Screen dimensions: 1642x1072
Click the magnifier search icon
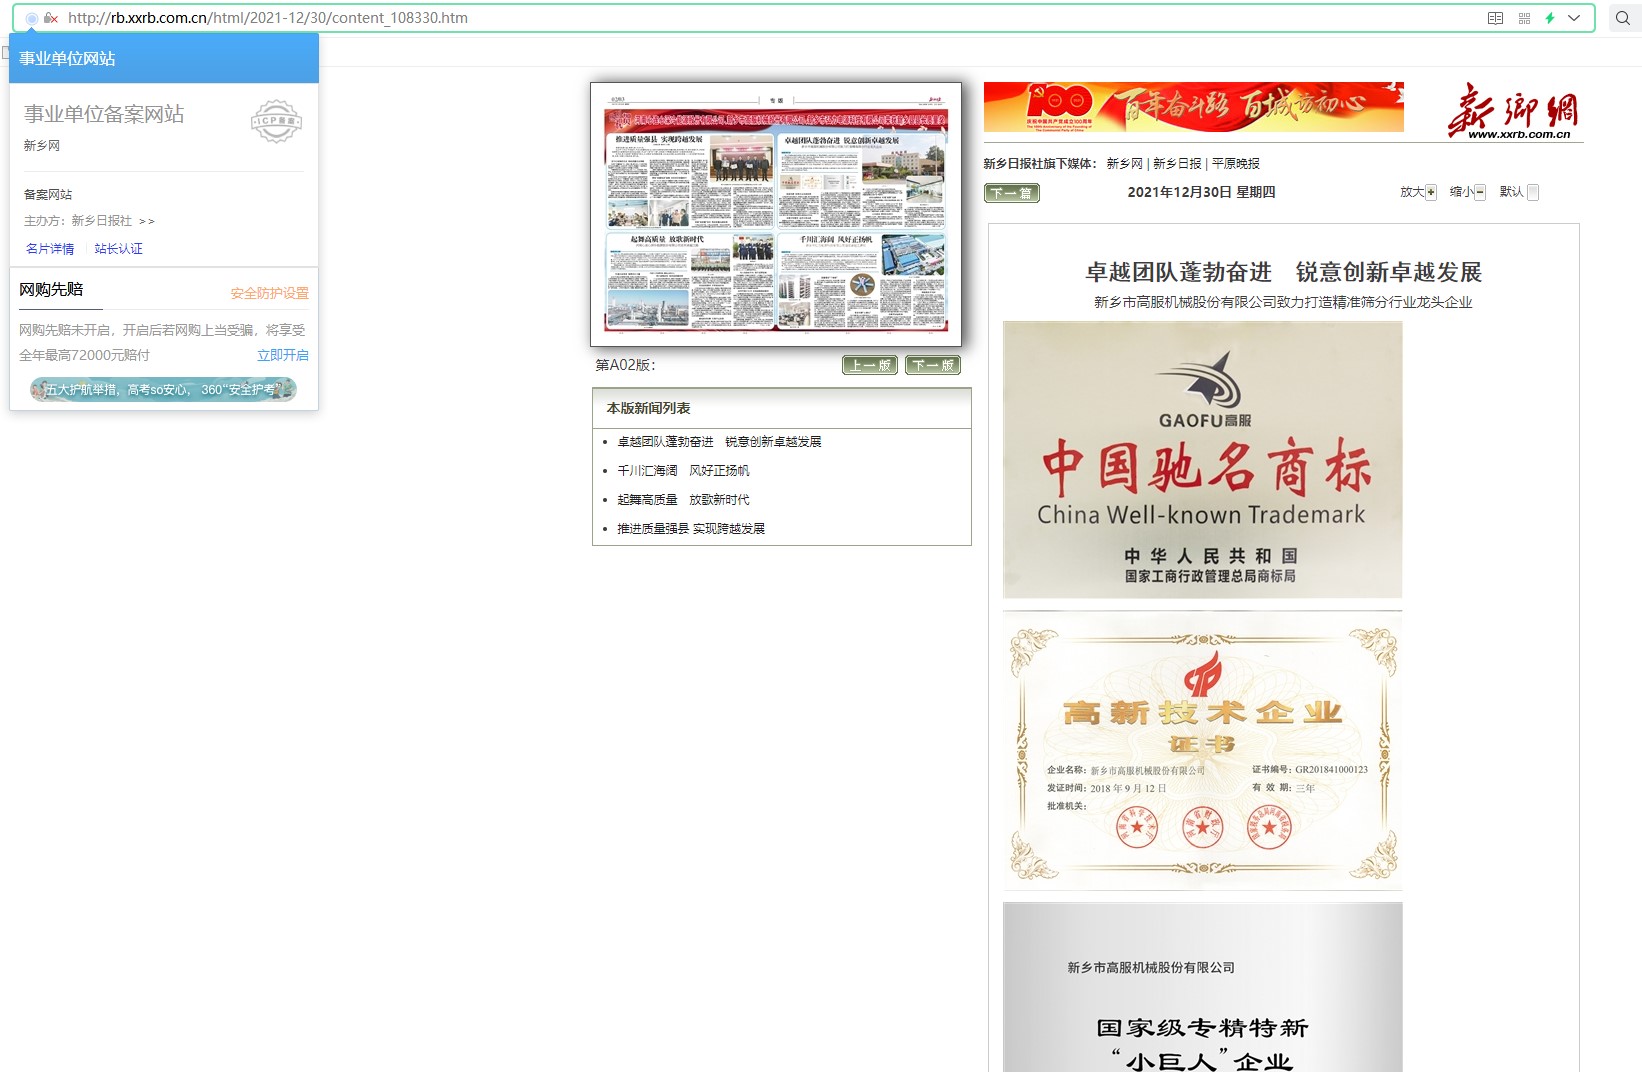click(x=1622, y=18)
